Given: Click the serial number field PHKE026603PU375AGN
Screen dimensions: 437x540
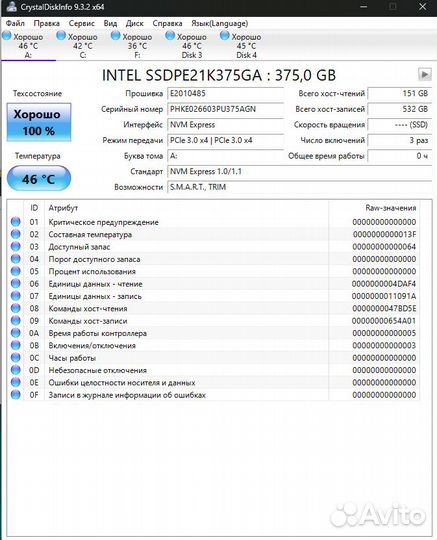Looking at the screenshot, I should pyautogui.click(x=225, y=109).
